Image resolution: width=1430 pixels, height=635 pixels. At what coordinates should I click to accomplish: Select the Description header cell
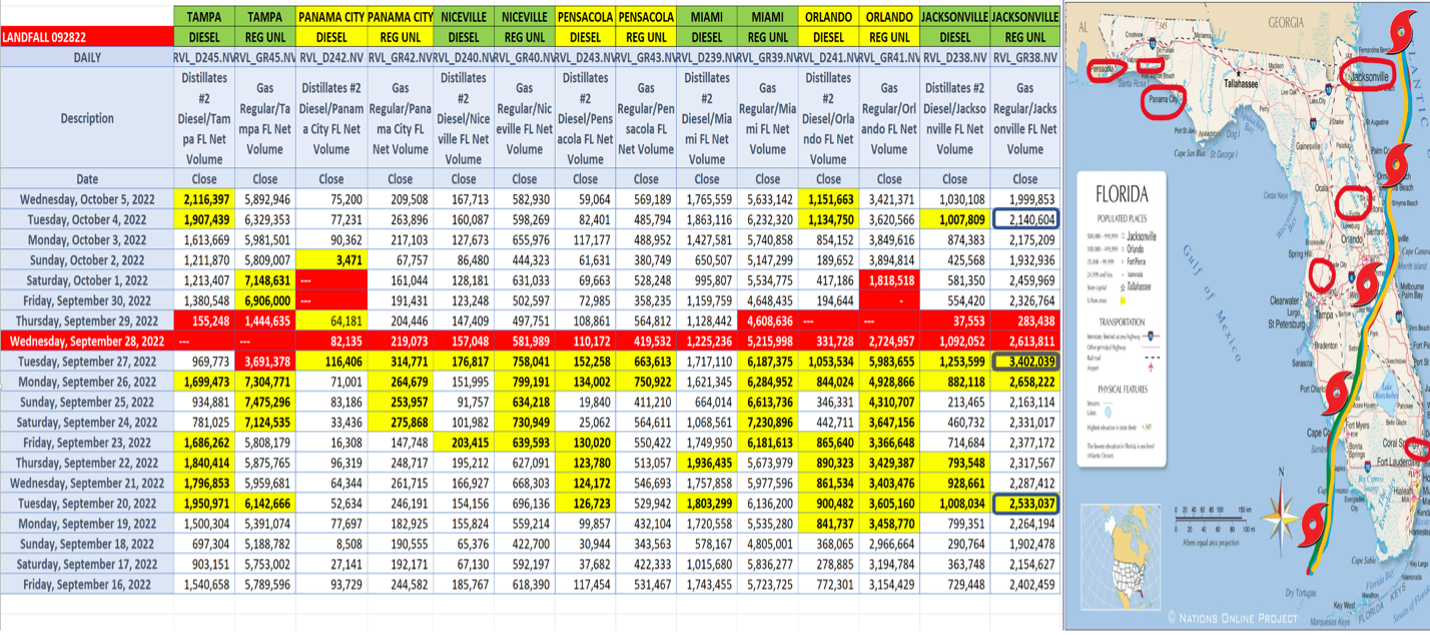(87, 119)
